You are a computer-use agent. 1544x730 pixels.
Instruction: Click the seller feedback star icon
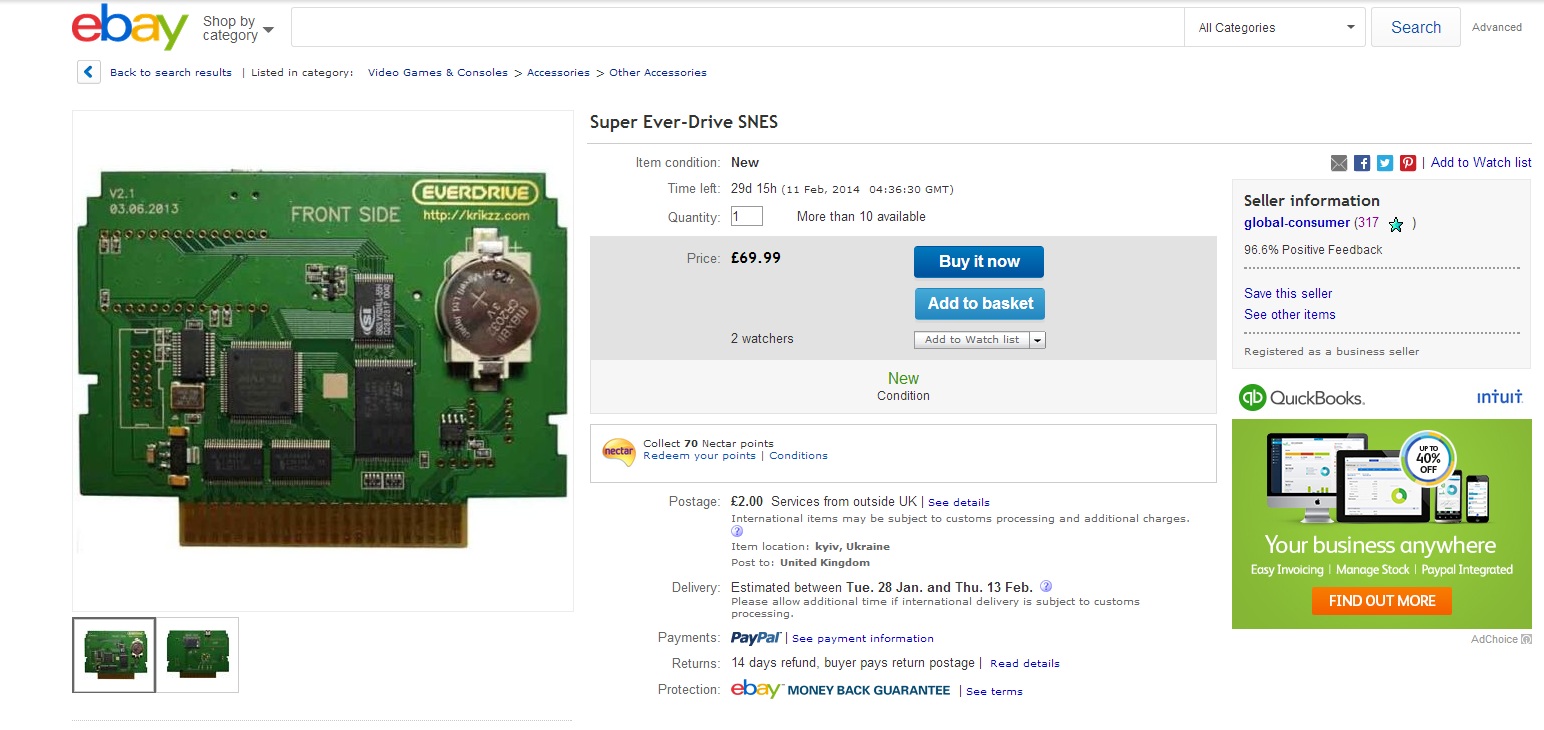(x=1396, y=225)
